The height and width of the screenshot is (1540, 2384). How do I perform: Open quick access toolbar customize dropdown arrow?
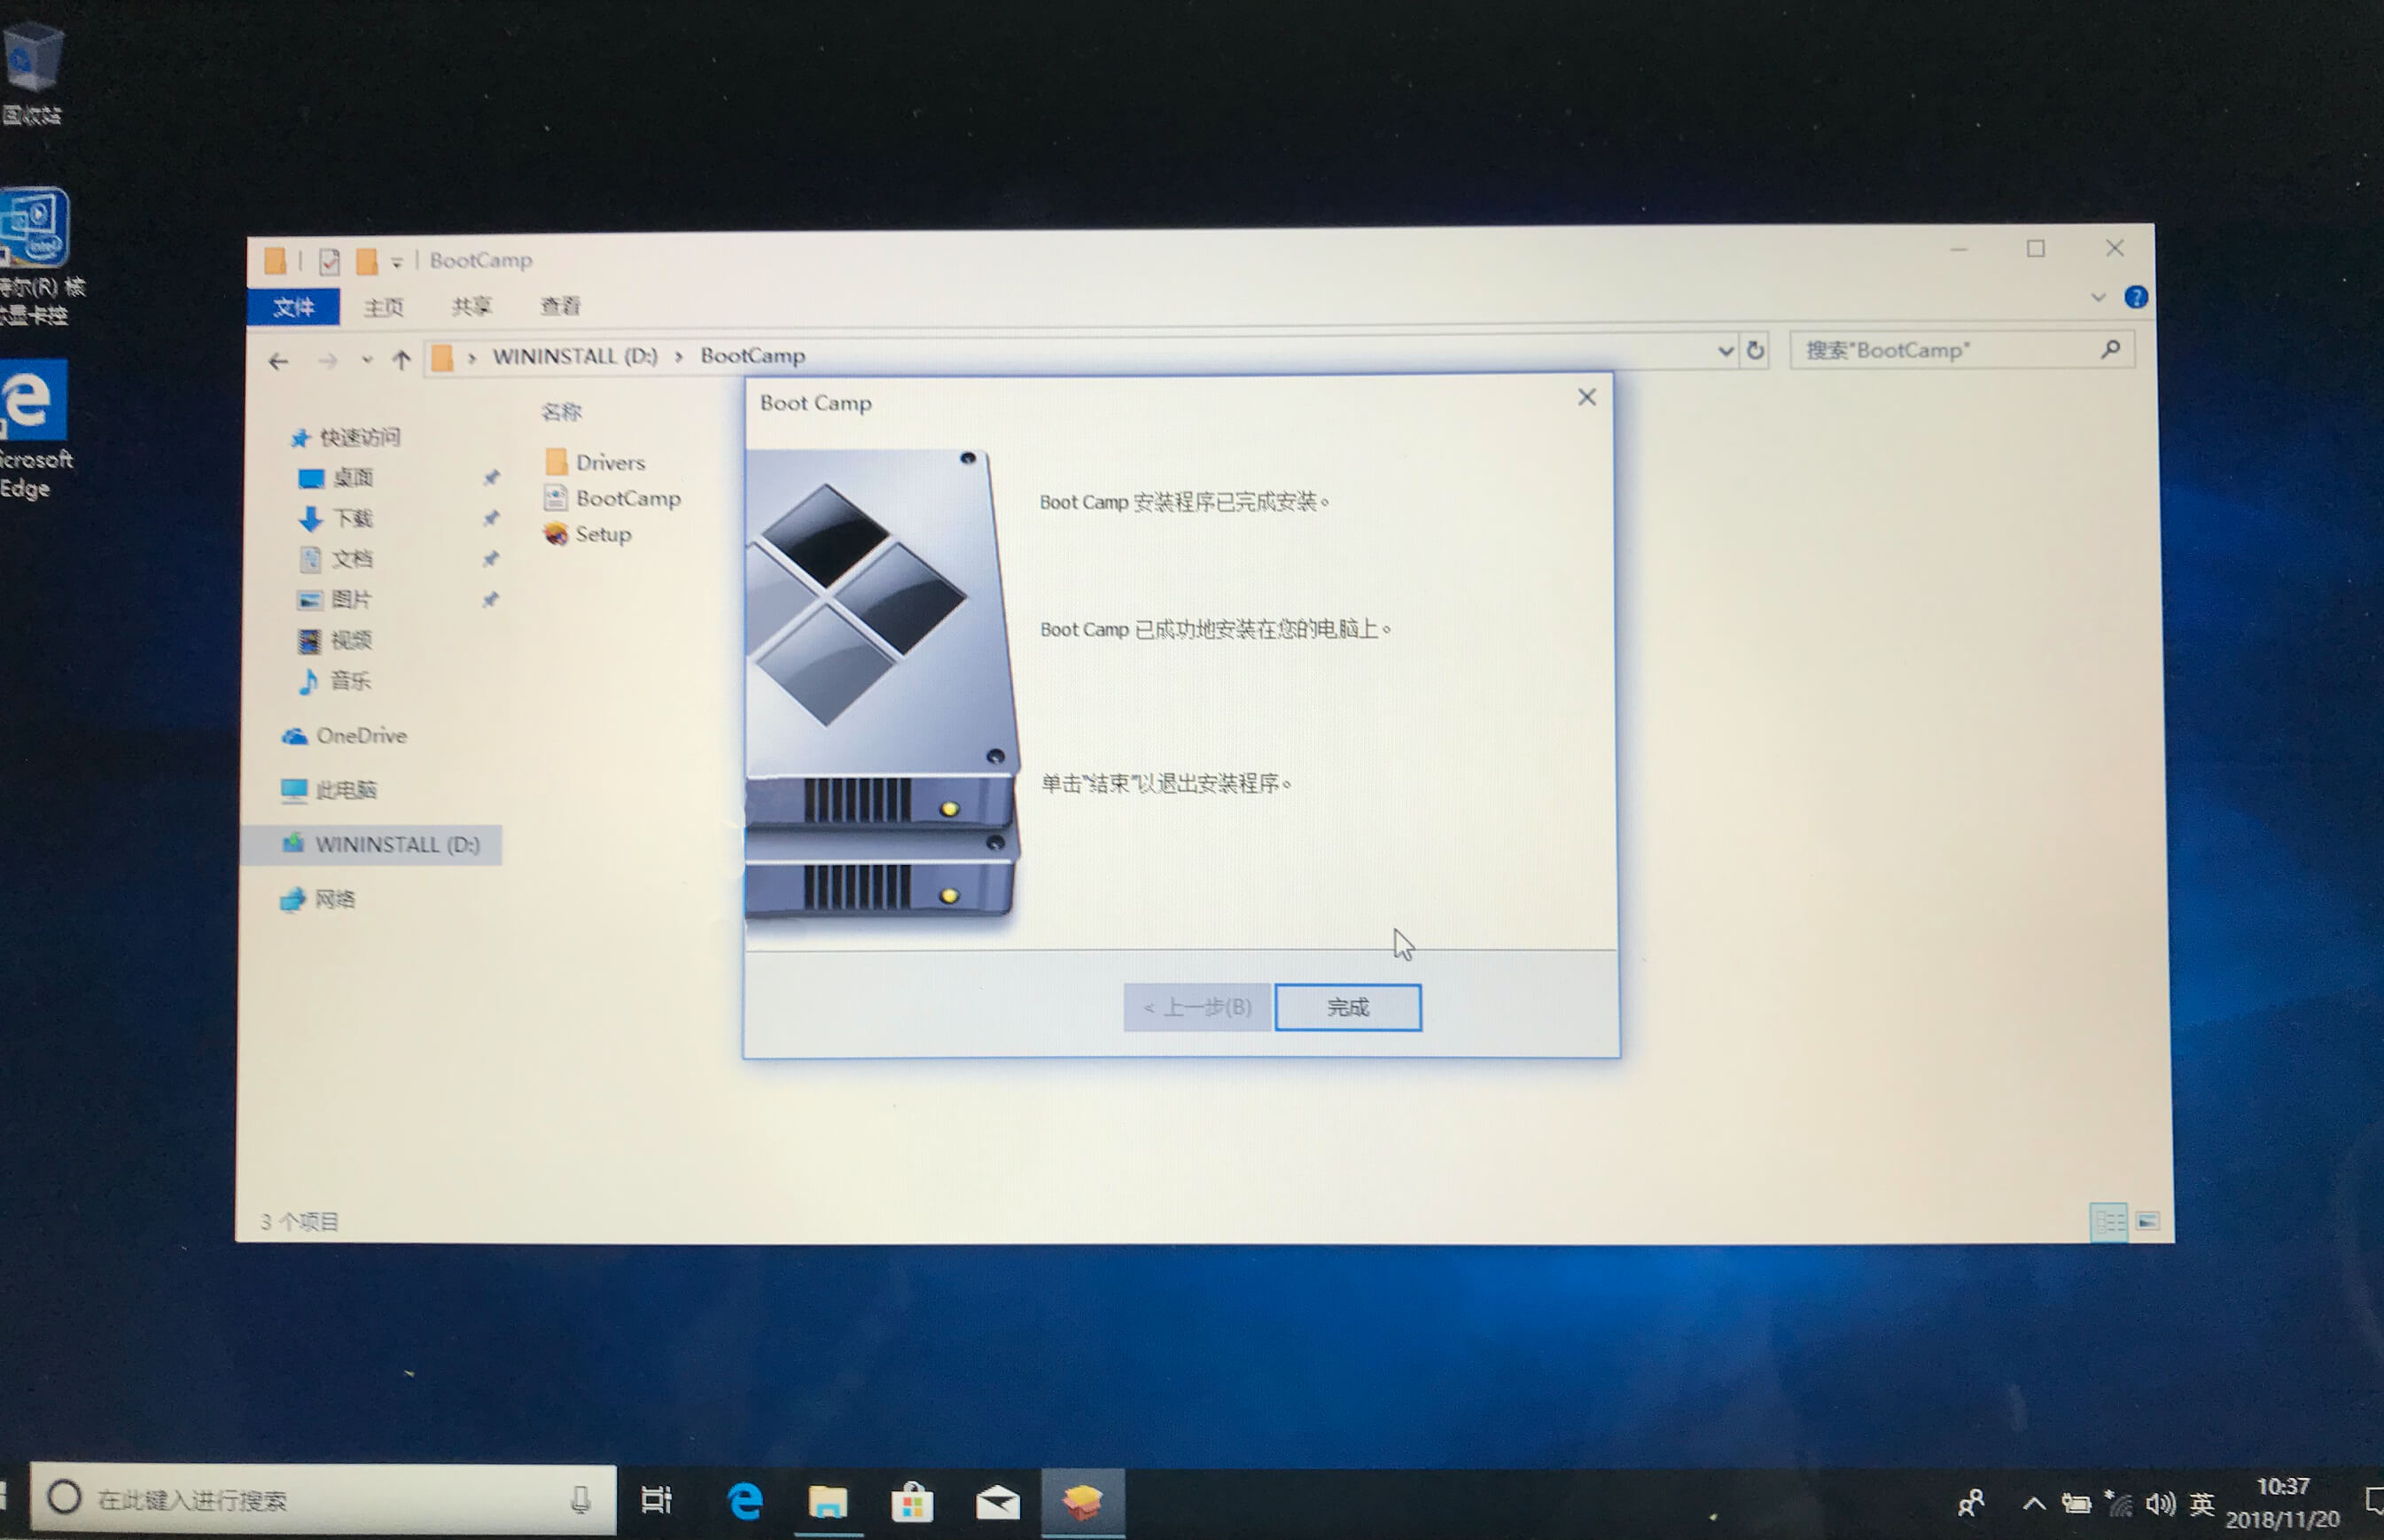coord(397,262)
